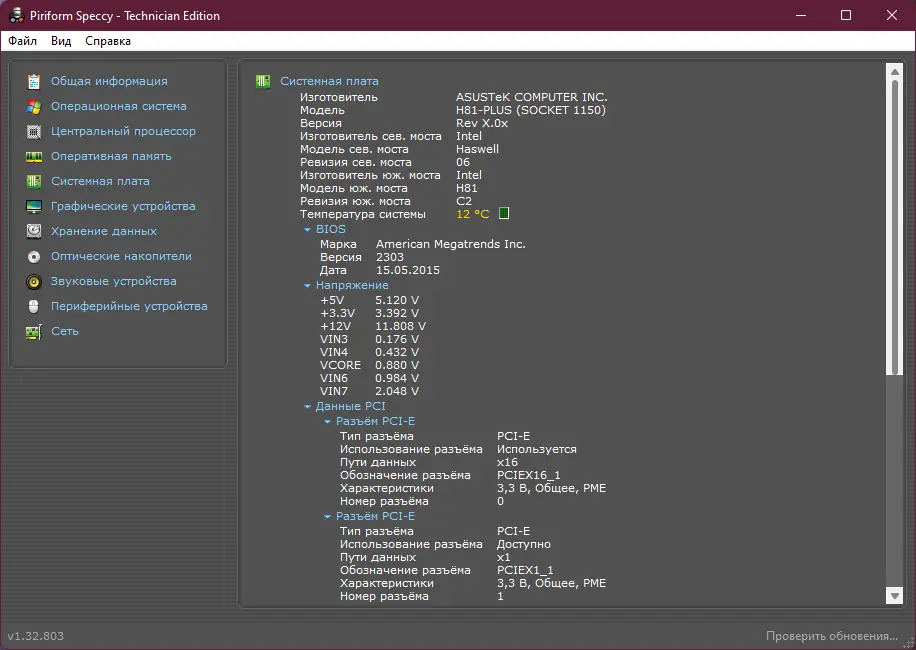
Task: Click the Звуковые устройства speaker icon
Action: (34, 281)
